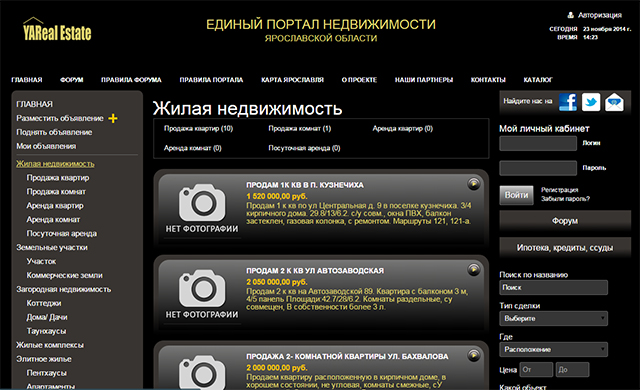Select Дома/ Дачи in sidebar
Viewport: 640px width, 390px height.
click(x=47, y=317)
